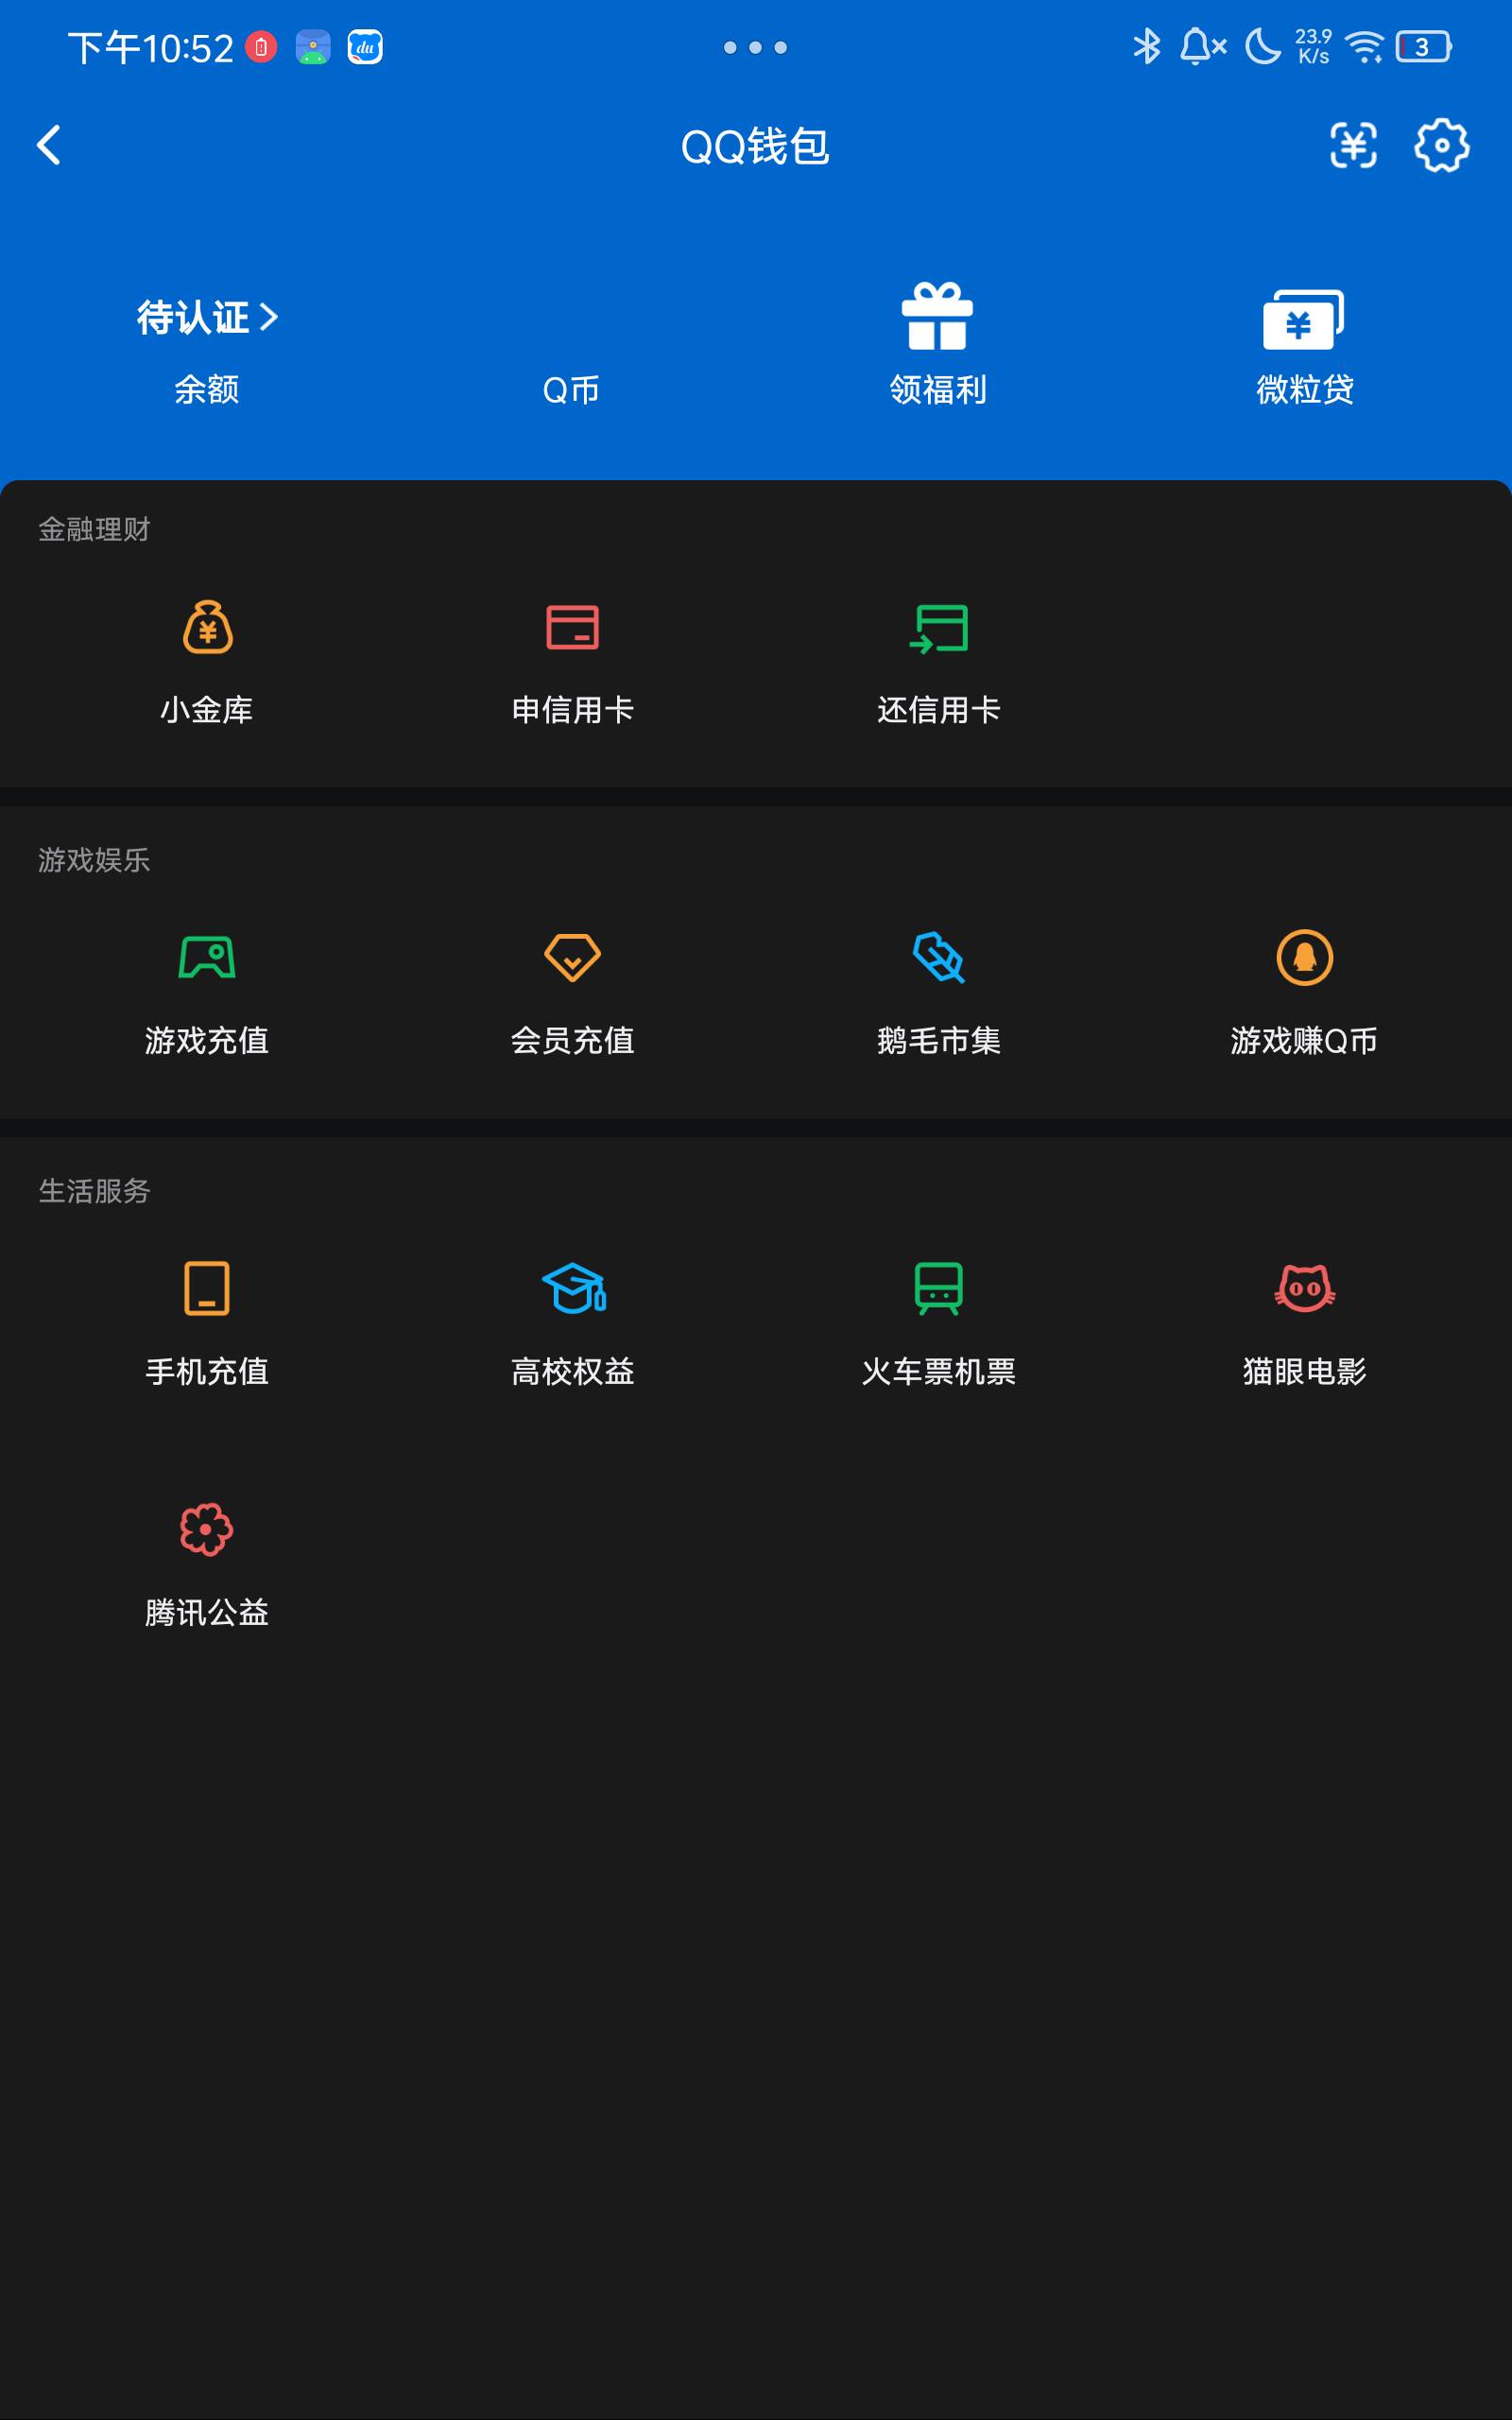Screen dimensions: 1512x2420
Task: Tap the 金融理财 section header
Action: [x=94, y=529]
